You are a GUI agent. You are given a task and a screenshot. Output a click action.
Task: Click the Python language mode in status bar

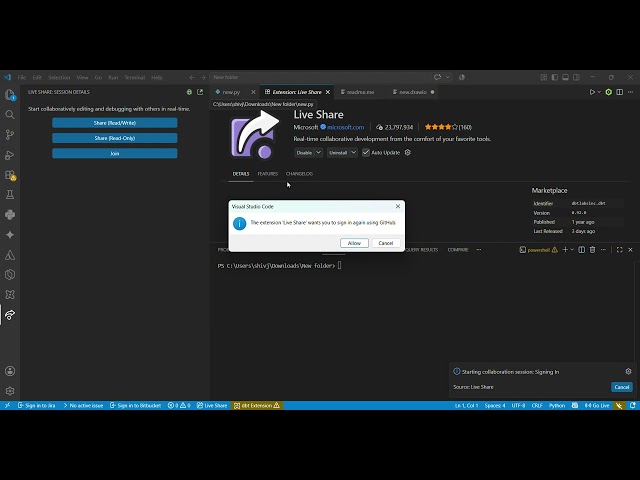557,405
